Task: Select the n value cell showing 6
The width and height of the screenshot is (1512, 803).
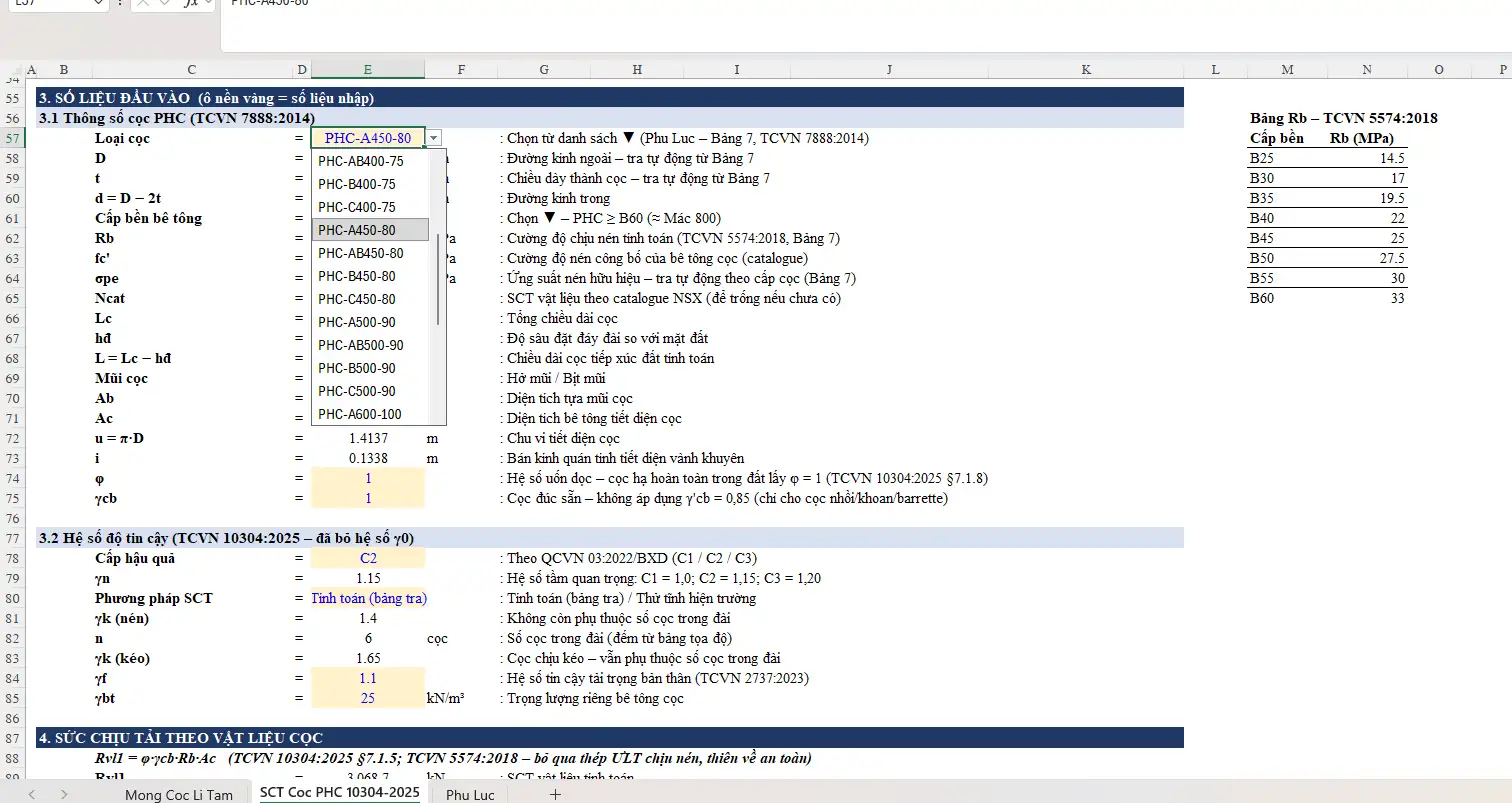Action: 368,638
